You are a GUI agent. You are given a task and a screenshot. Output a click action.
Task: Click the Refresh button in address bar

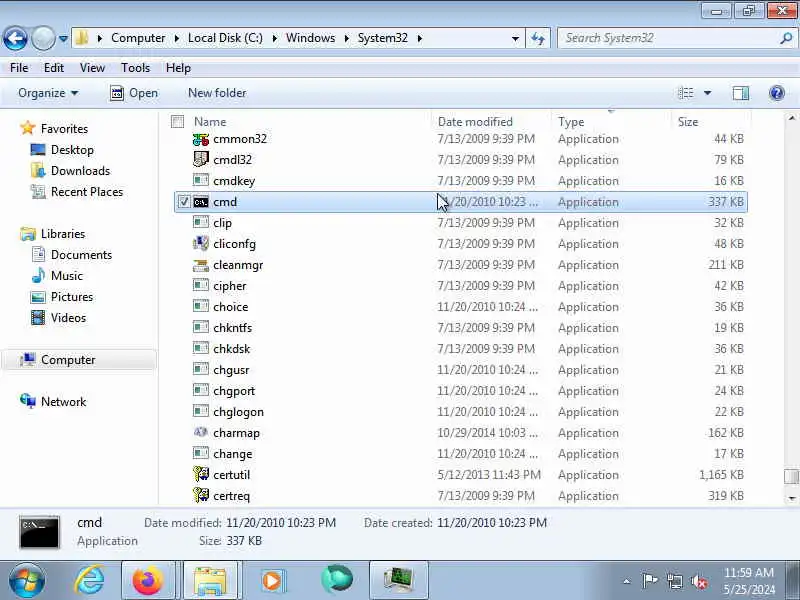point(538,38)
